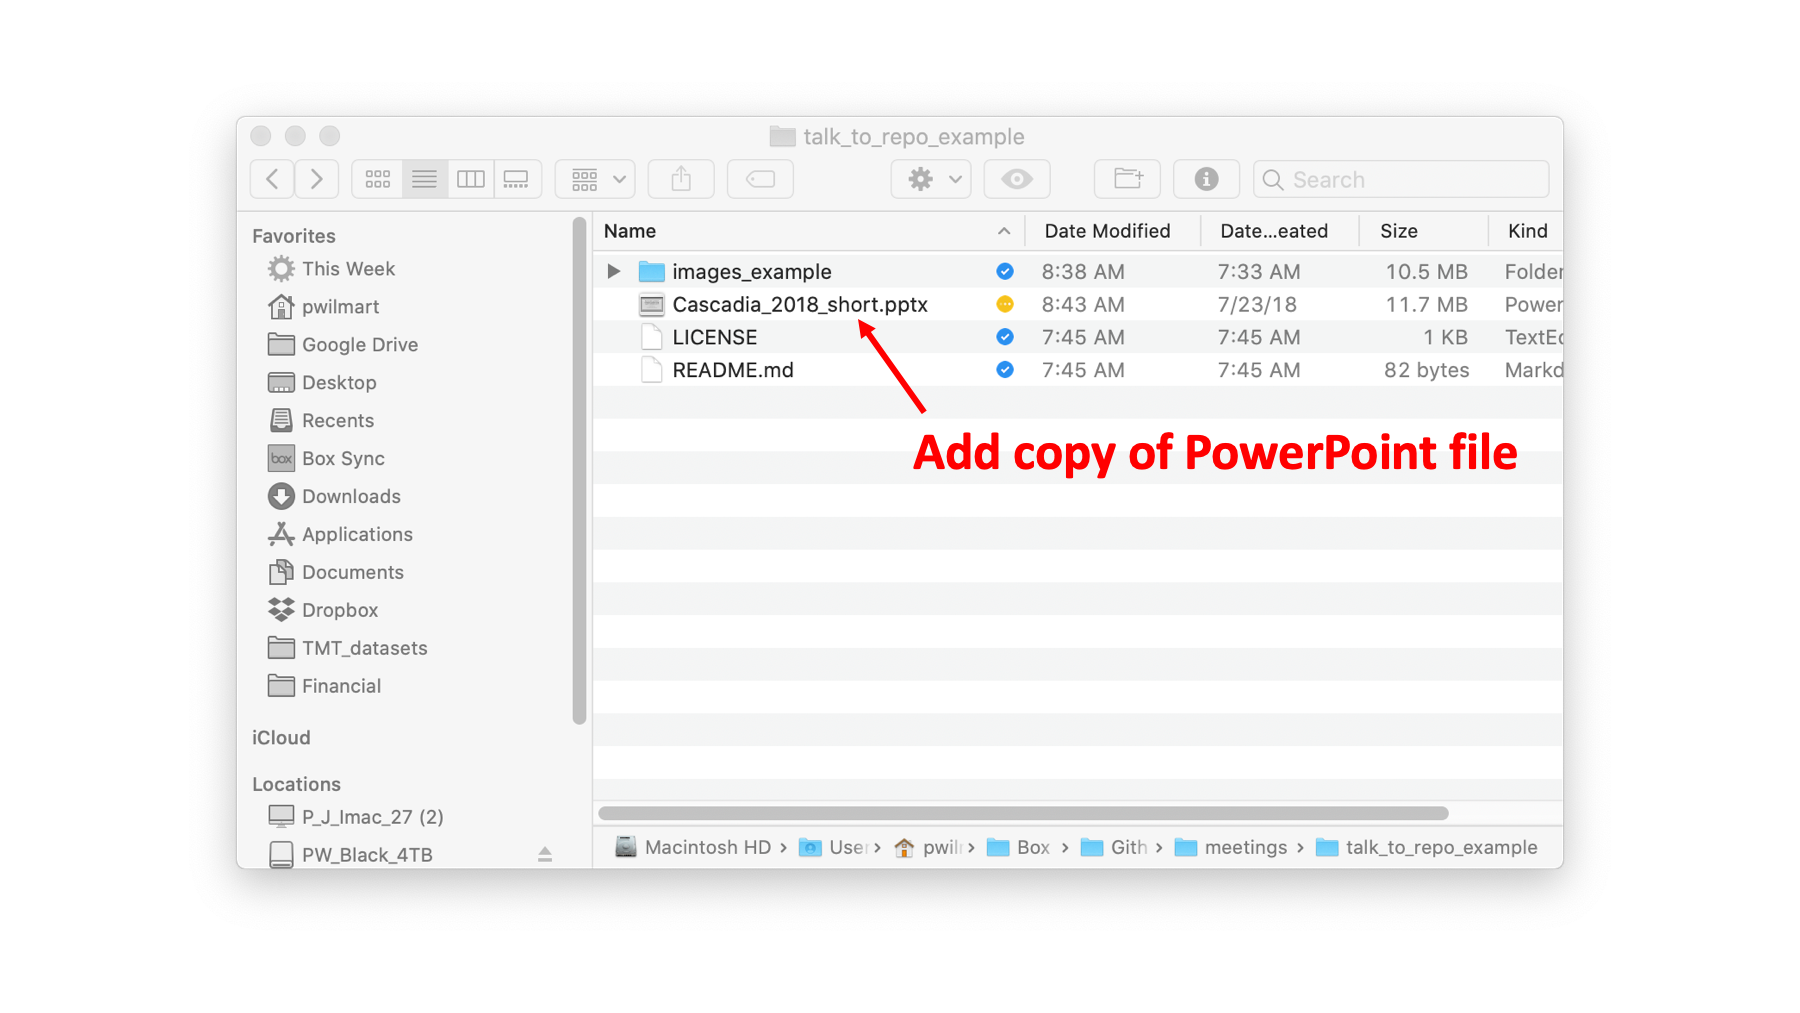Select the README.md file
This screenshot has width=1800, height=1013.
click(1078, 370)
